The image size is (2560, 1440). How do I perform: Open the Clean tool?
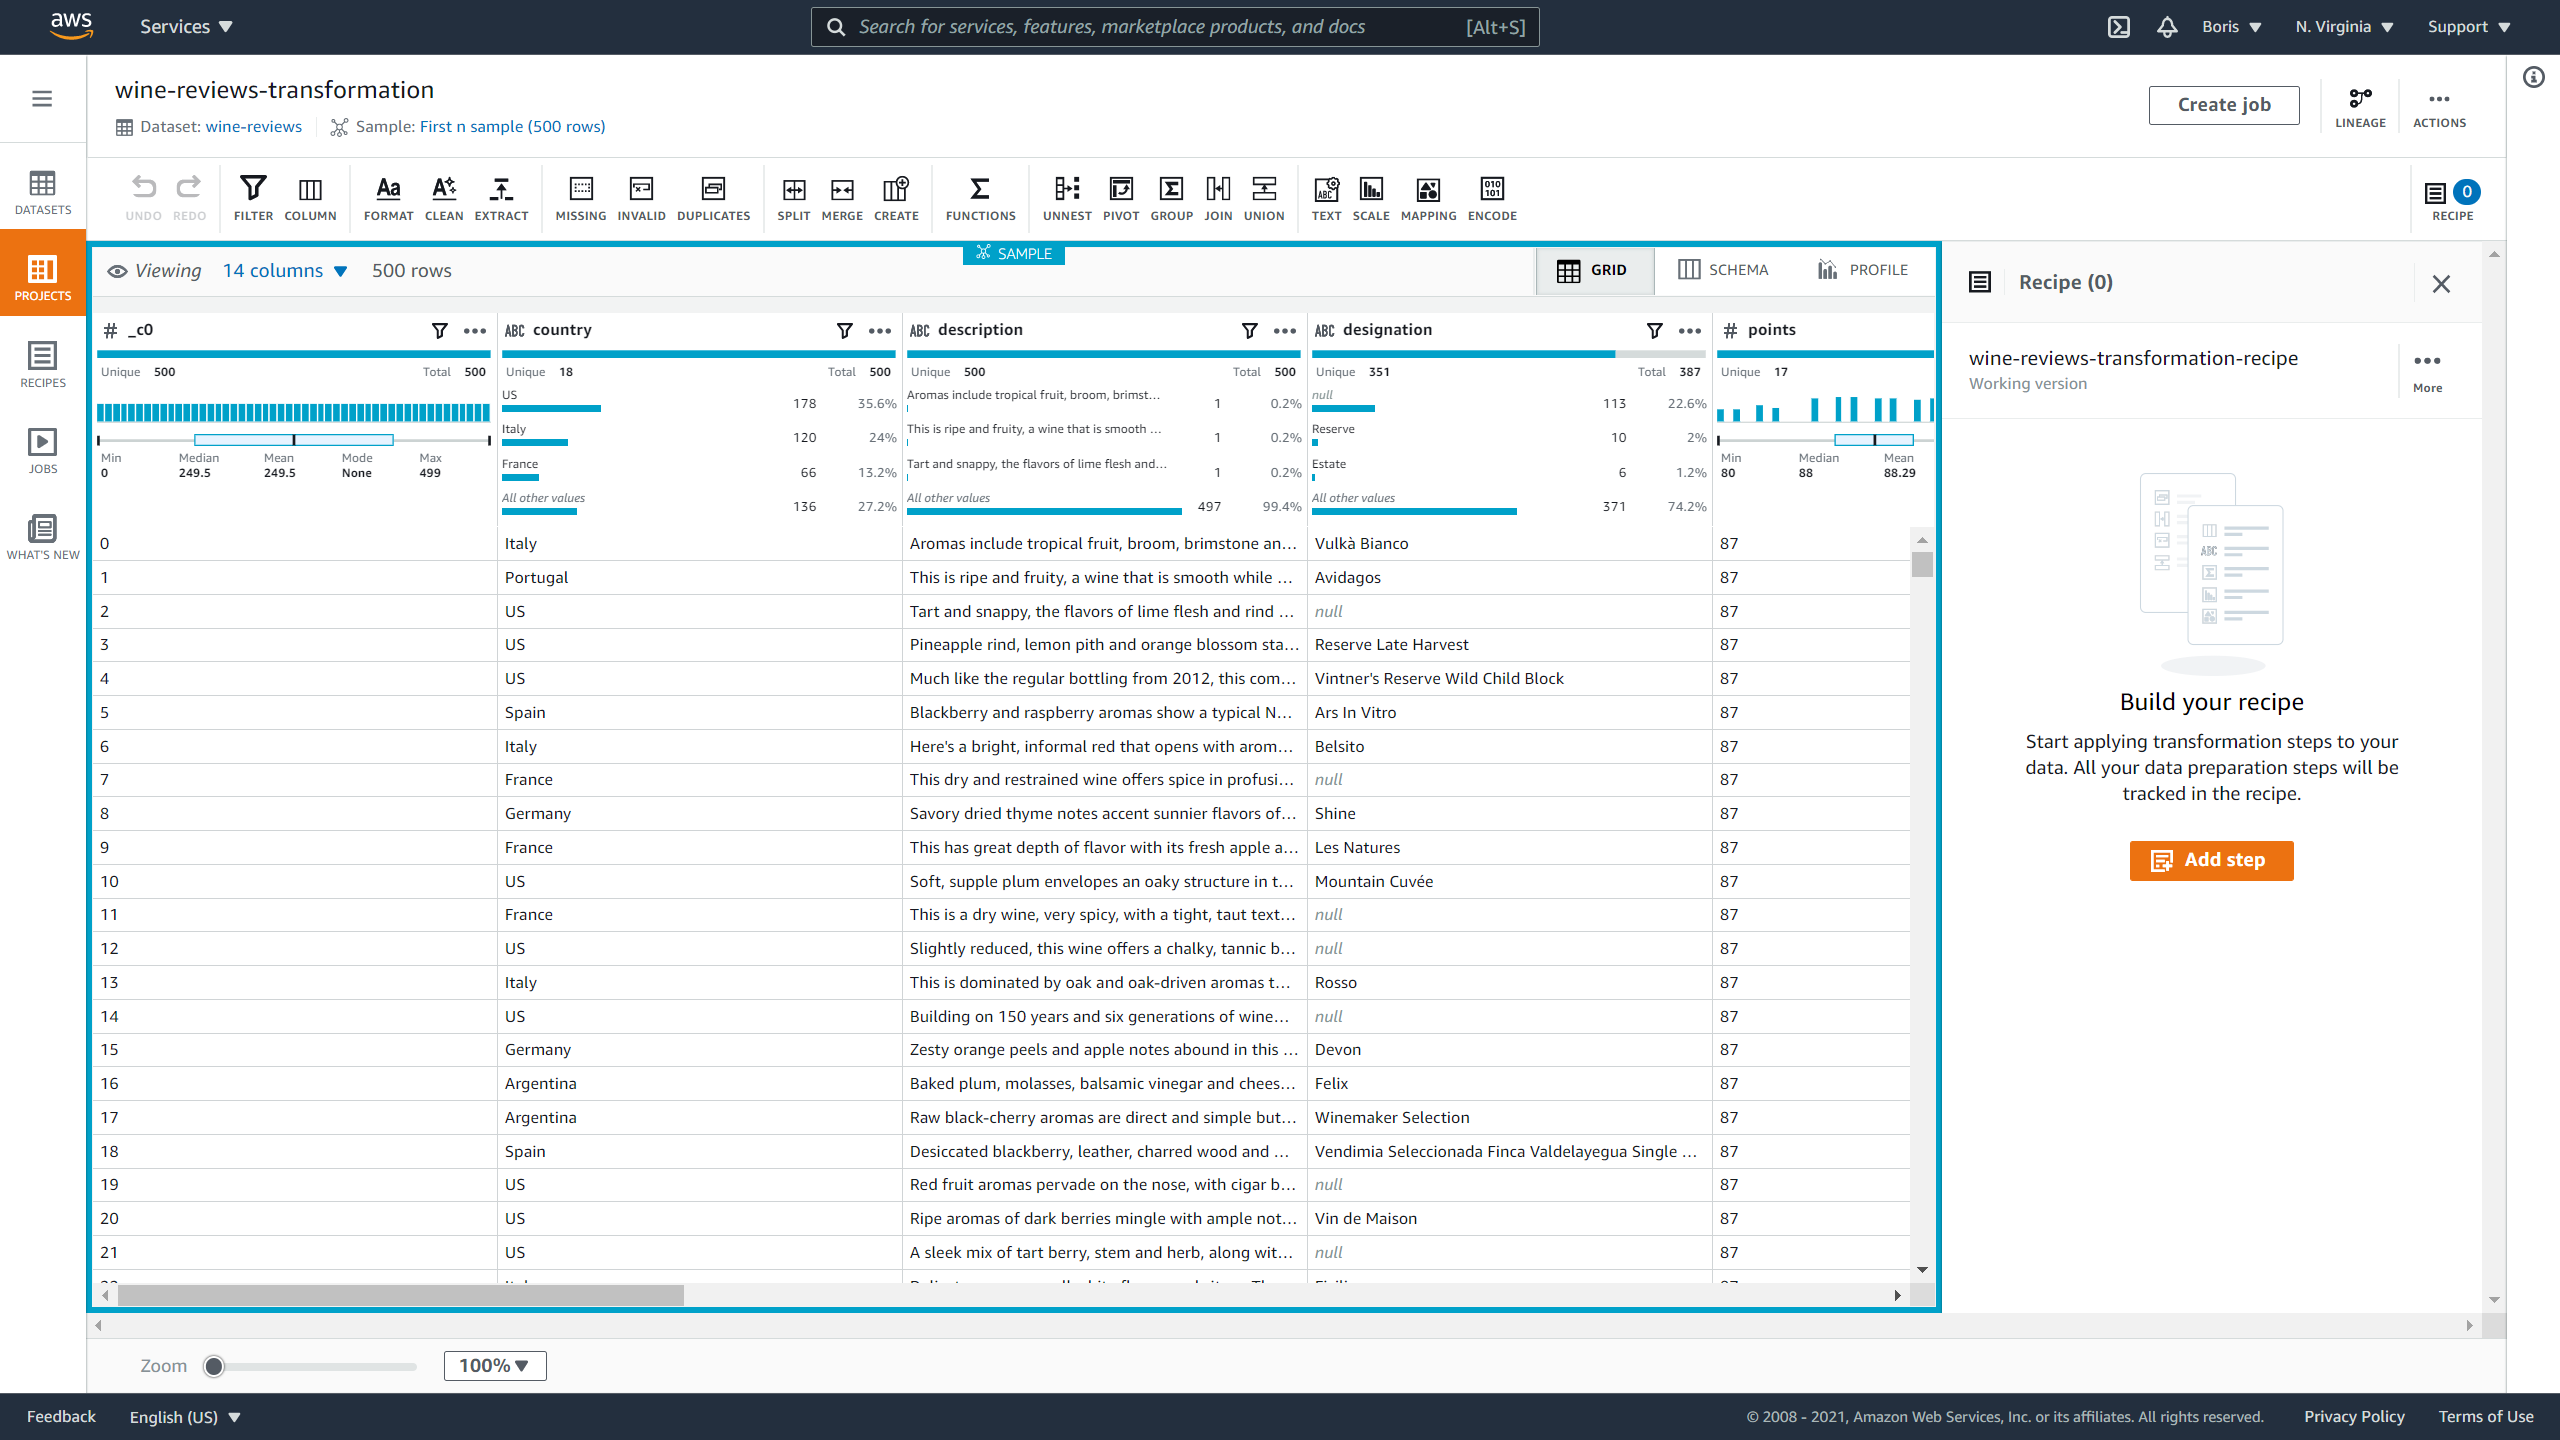click(x=444, y=198)
